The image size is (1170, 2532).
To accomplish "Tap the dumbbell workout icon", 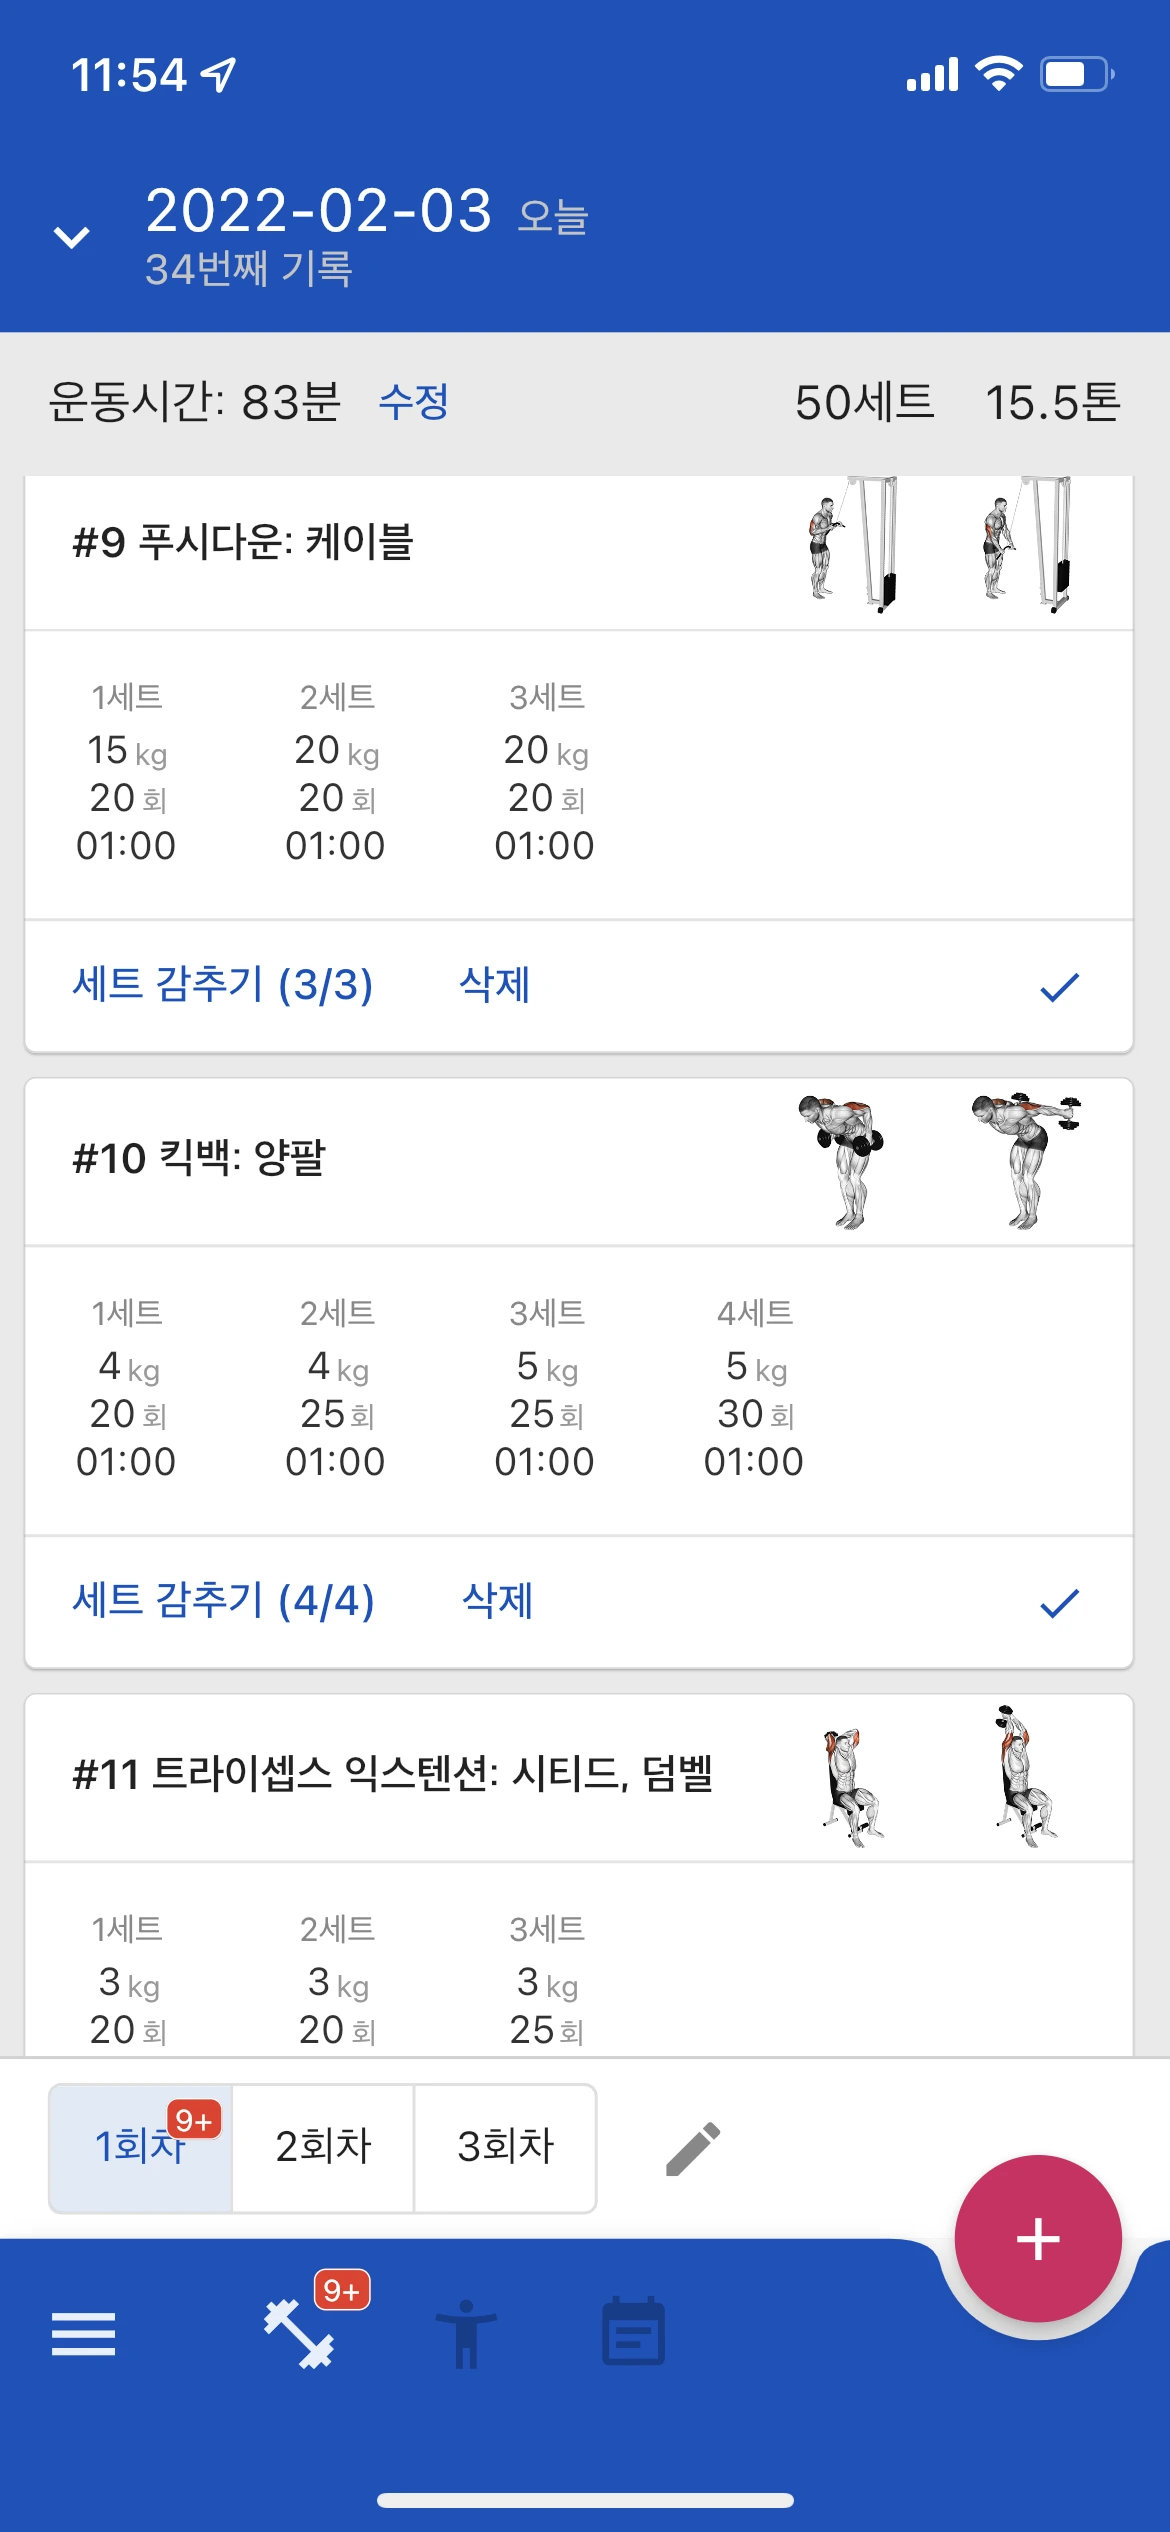I will 299,2334.
